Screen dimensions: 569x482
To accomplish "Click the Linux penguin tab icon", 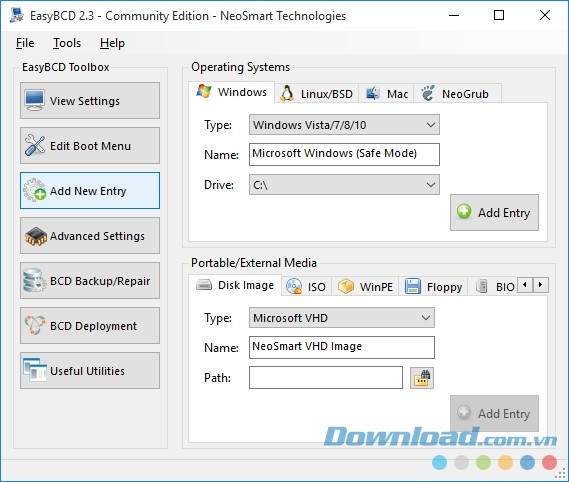I will click(287, 93).
